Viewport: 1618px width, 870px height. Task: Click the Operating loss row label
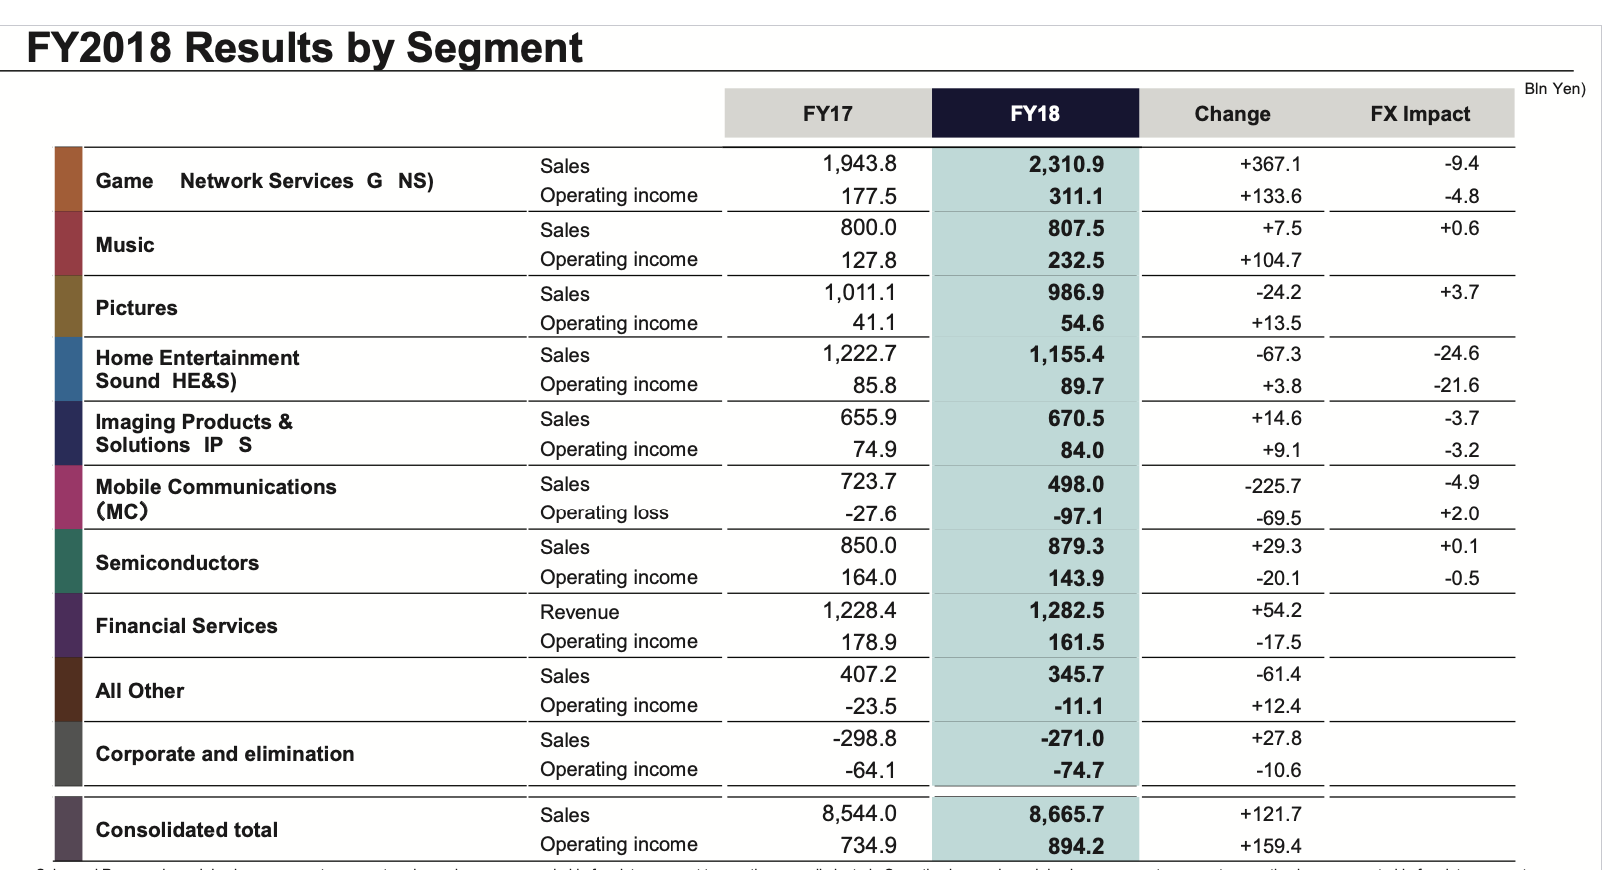pos(604,512)
